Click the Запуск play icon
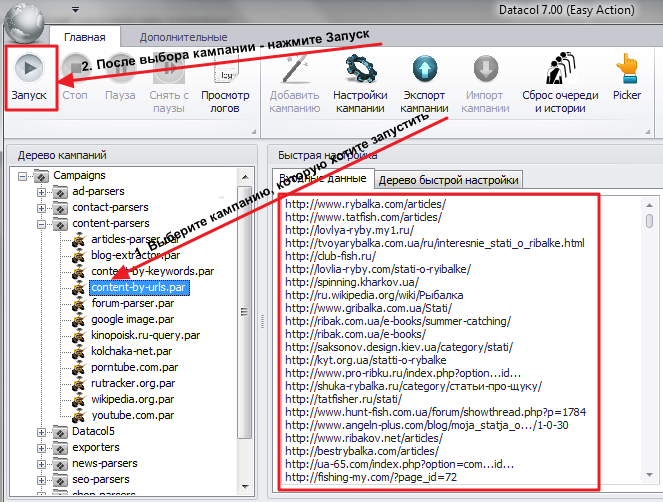 click(29, 68)
